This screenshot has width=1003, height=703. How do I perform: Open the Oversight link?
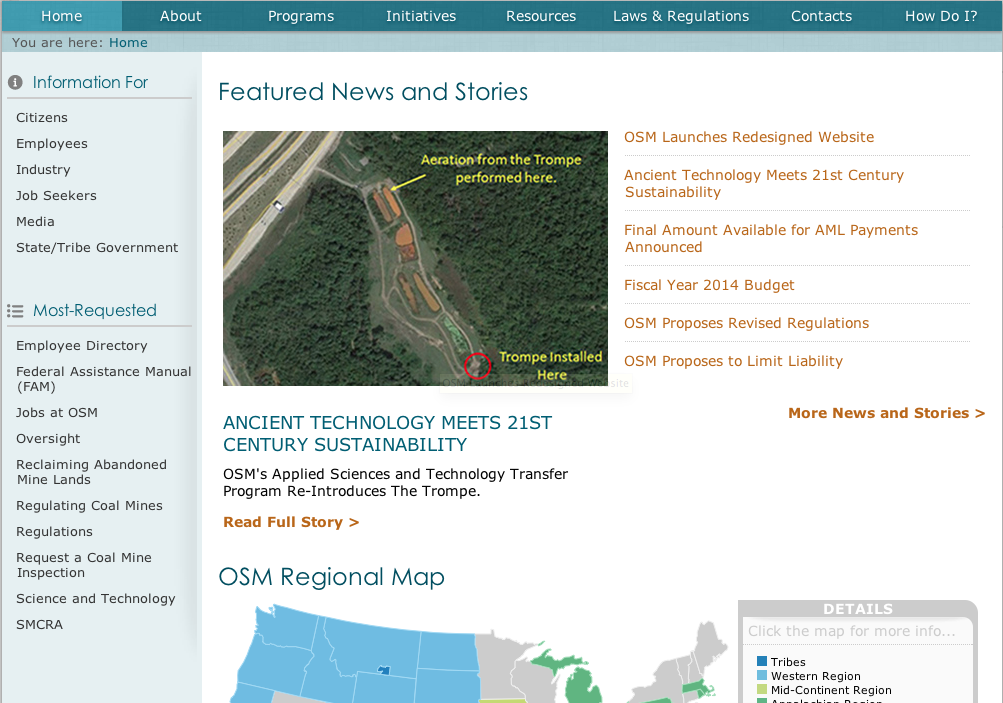pyautogui.click(x=48, y=439)
